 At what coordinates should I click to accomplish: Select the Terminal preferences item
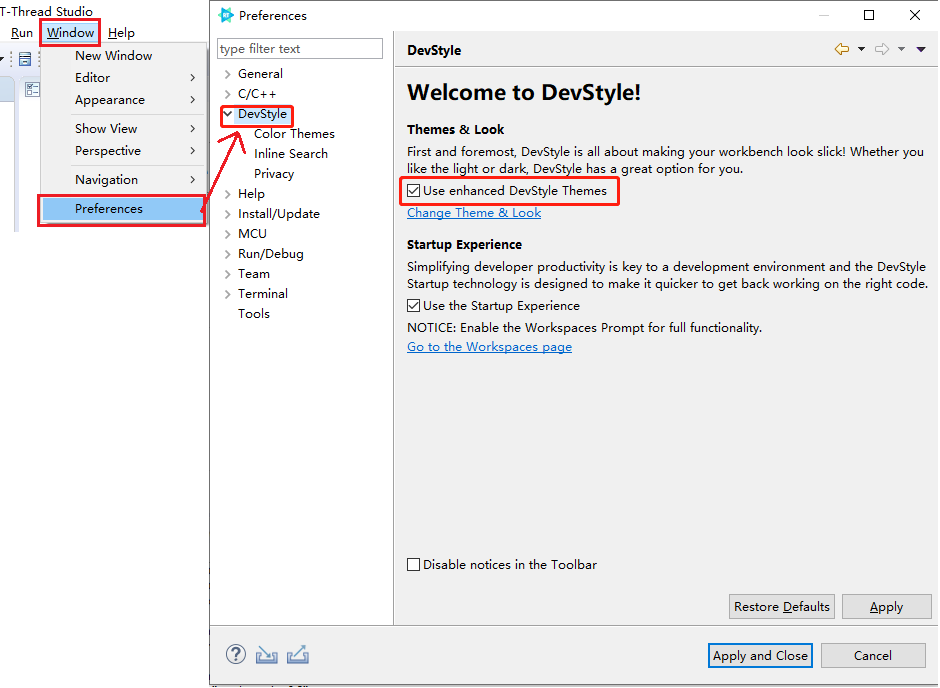coord(263,294)
